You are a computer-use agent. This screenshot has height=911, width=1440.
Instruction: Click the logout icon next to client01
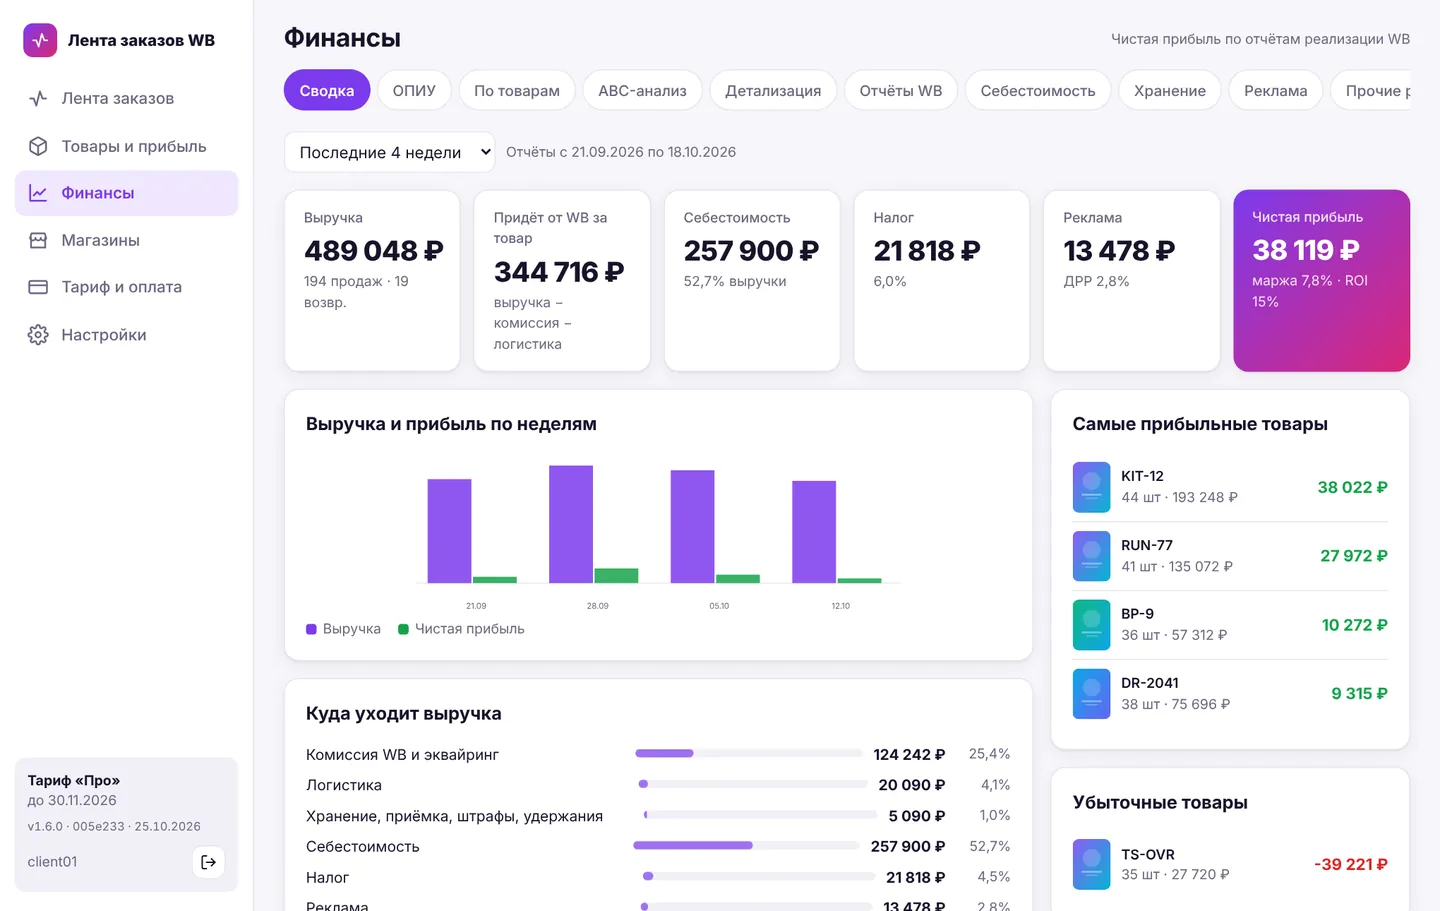point(208,862)
